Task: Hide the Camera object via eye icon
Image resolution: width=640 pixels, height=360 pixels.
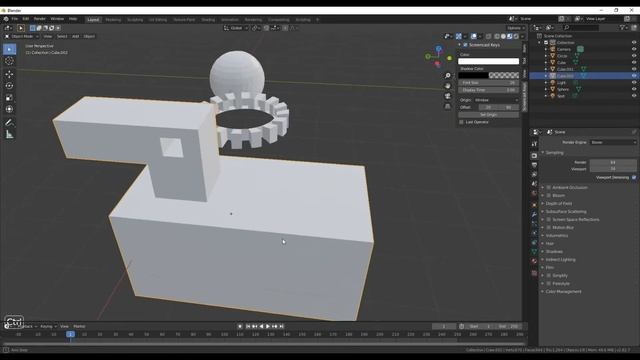Action: tap(634, 49)
